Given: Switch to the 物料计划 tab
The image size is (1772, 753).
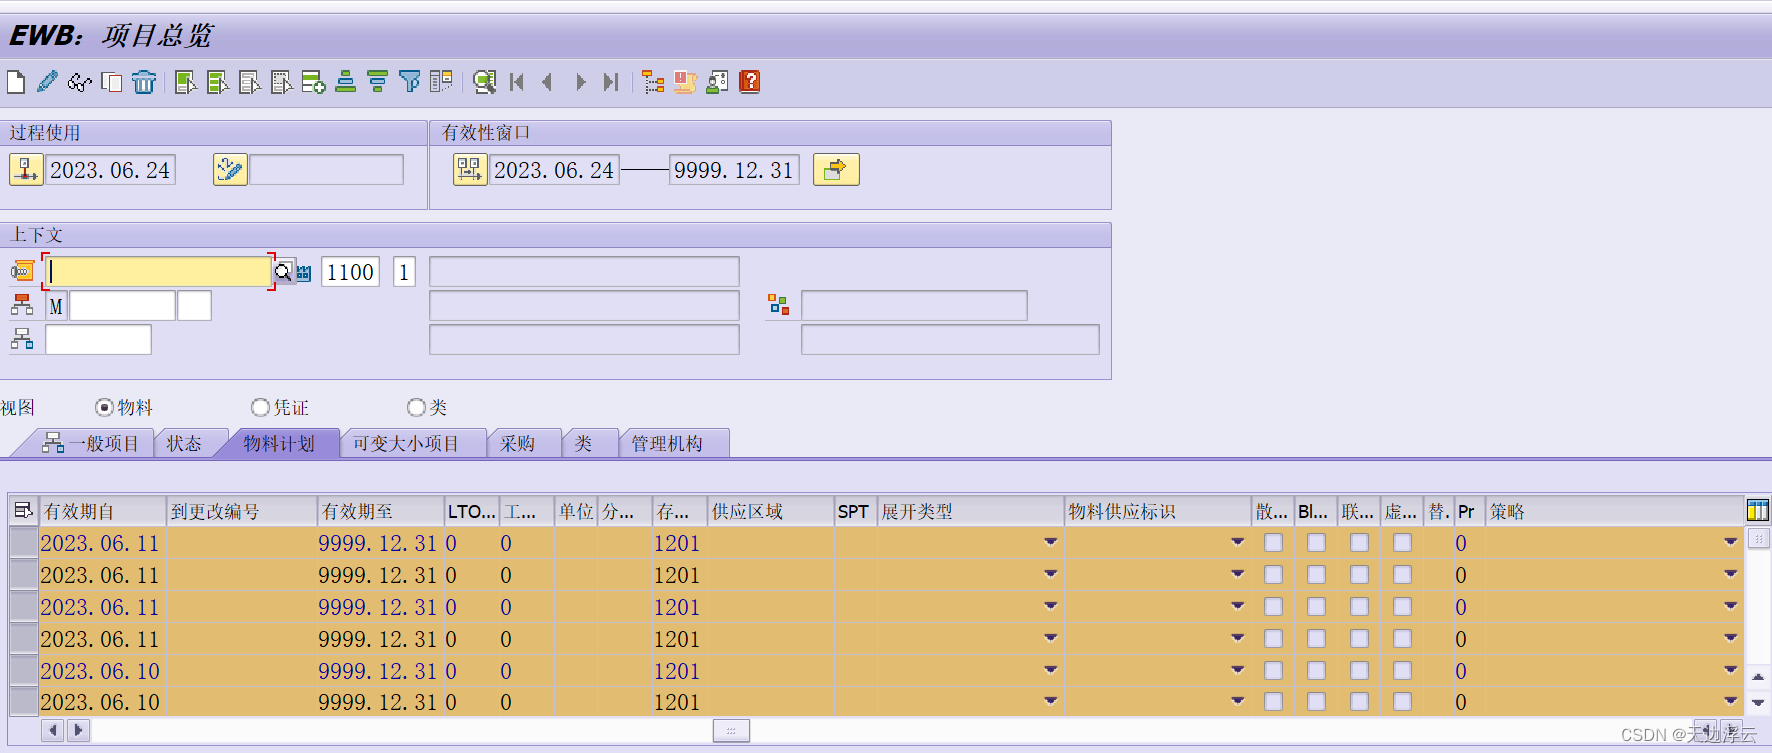Looking at the screenshot, I should [279, 443].
